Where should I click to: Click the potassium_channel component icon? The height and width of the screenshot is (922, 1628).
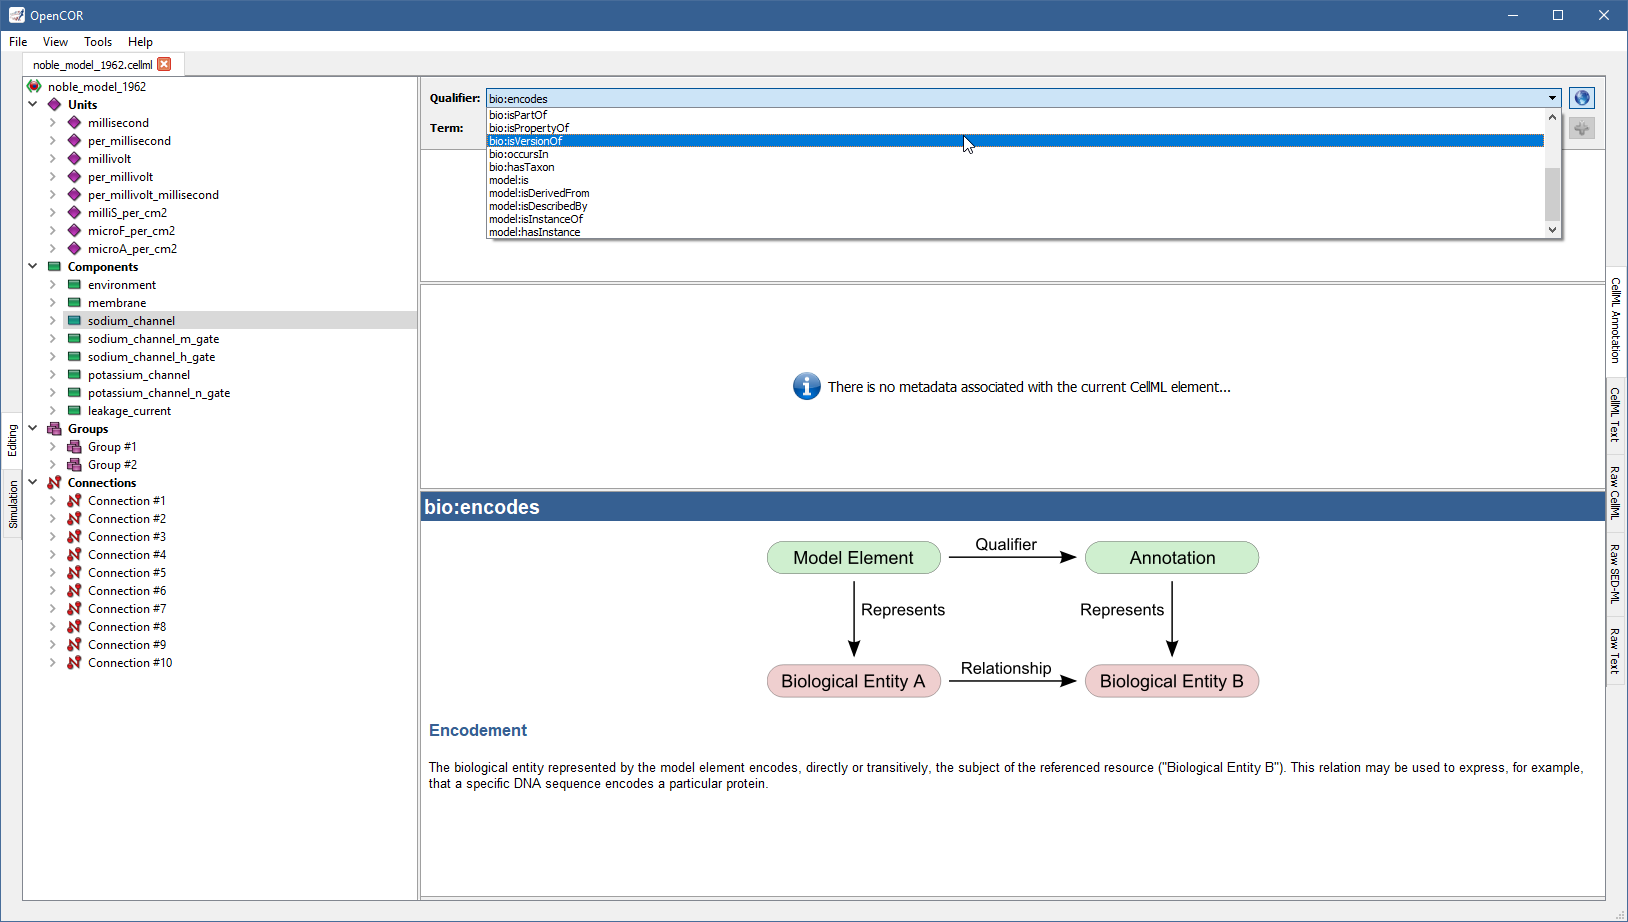click(74, 375)
